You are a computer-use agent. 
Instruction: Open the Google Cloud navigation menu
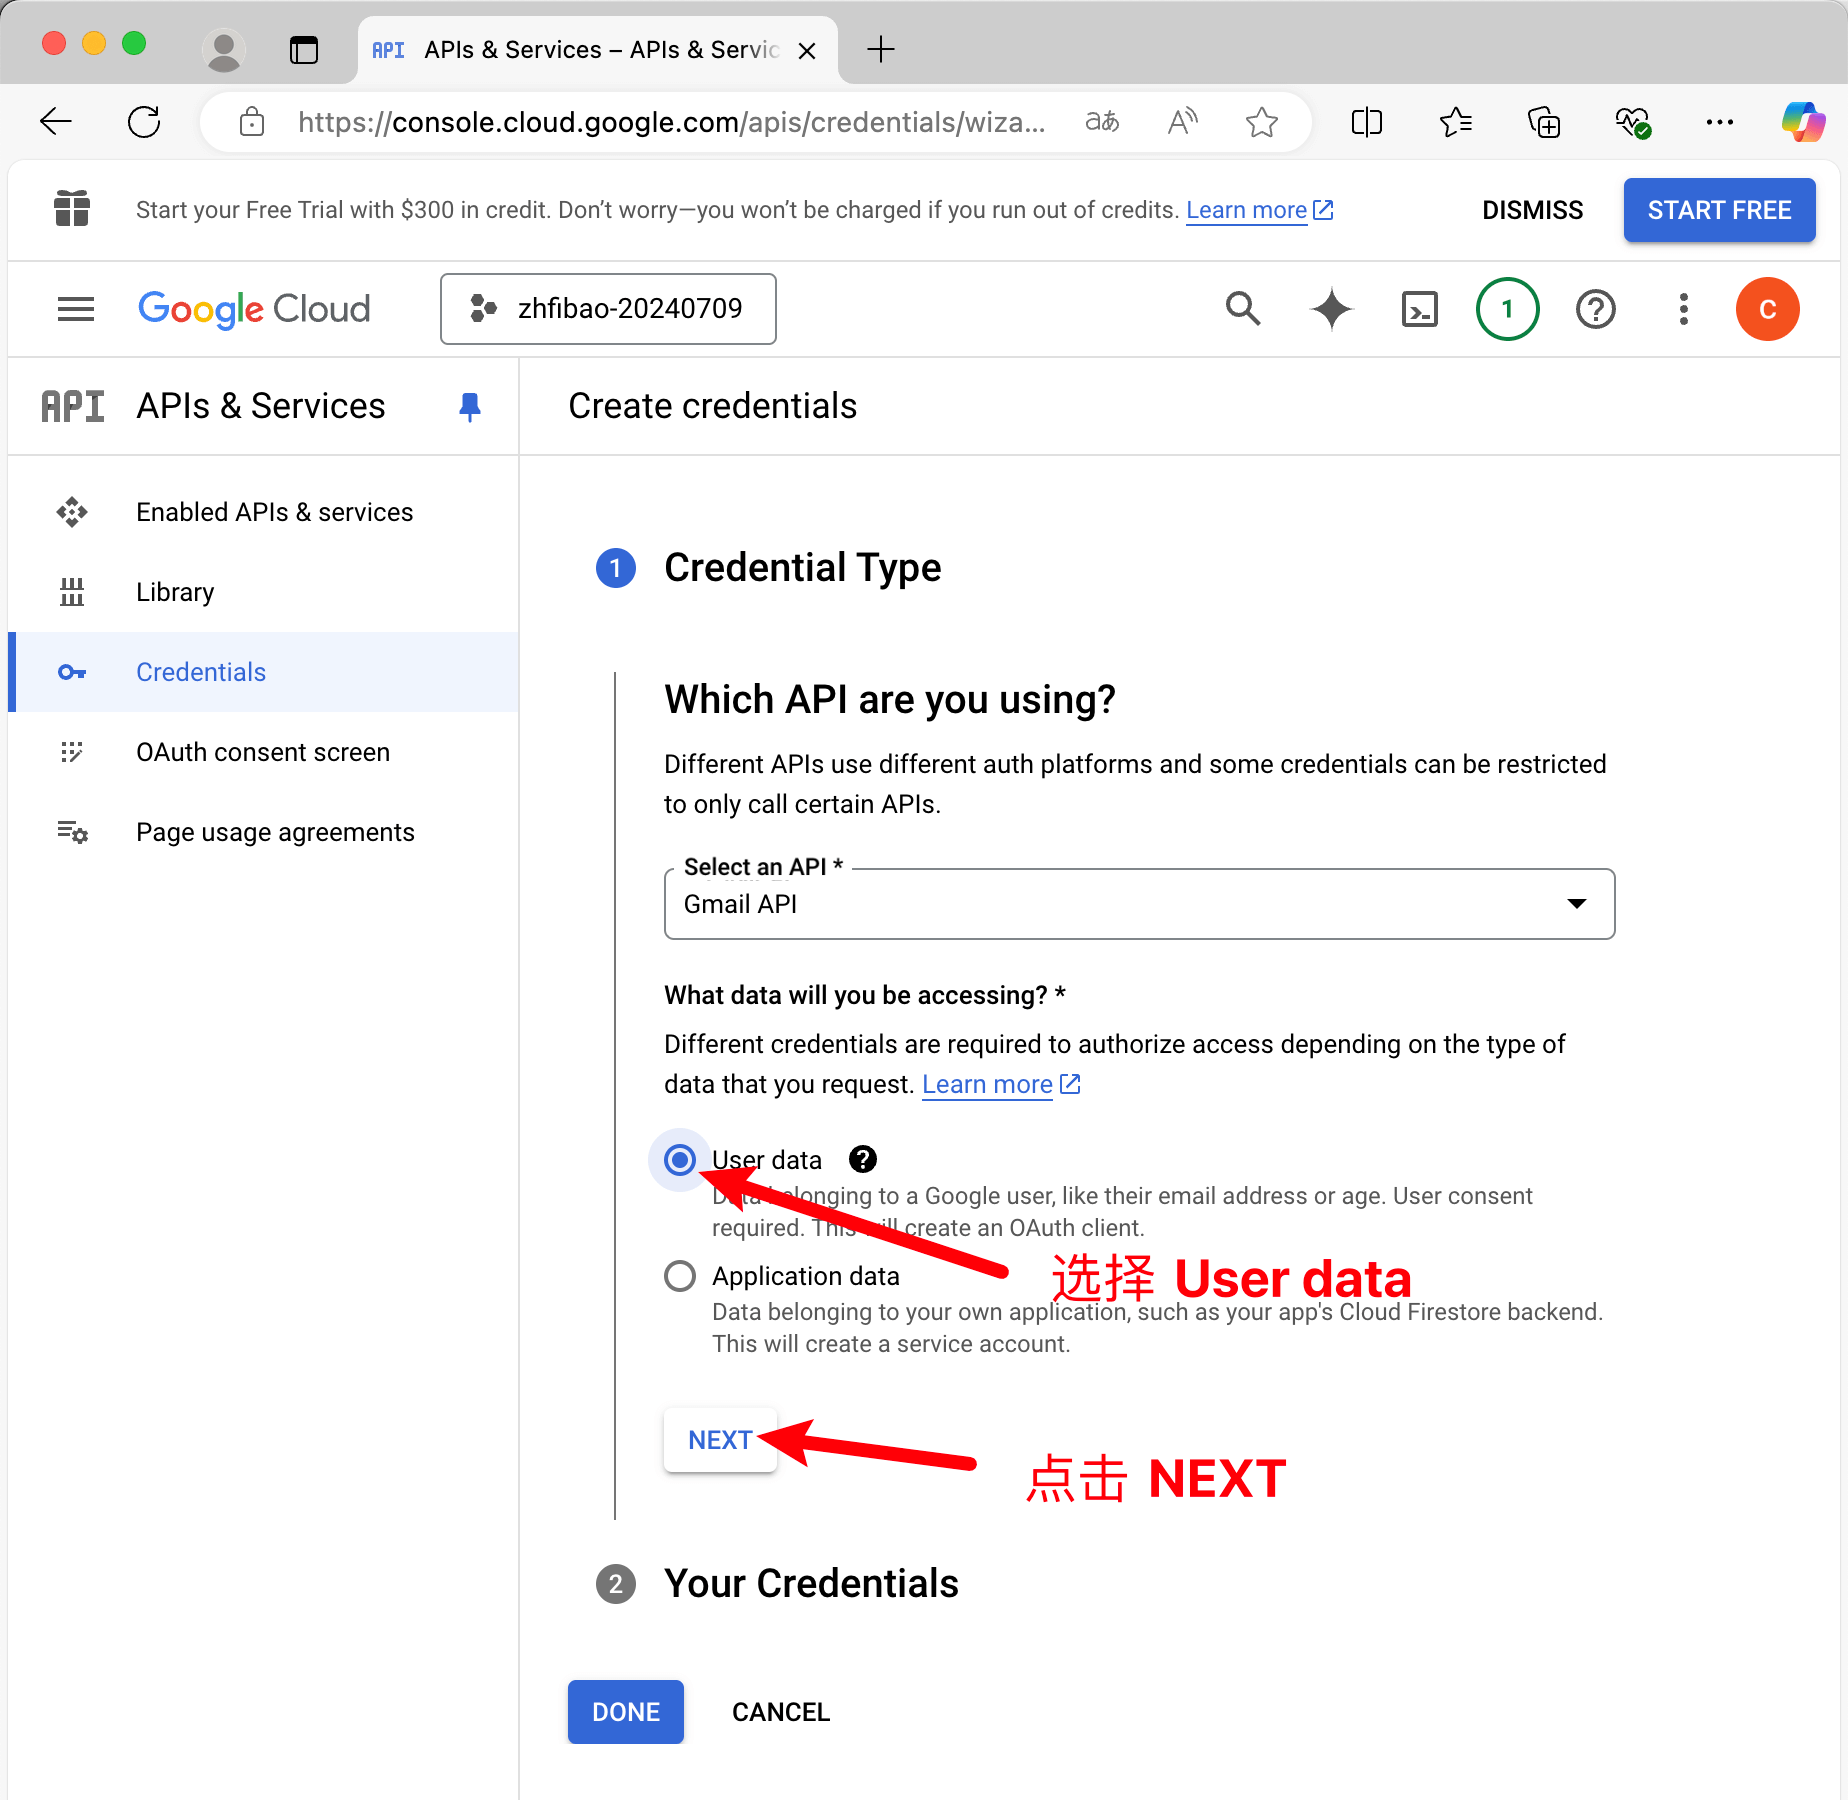click(76, 309)
